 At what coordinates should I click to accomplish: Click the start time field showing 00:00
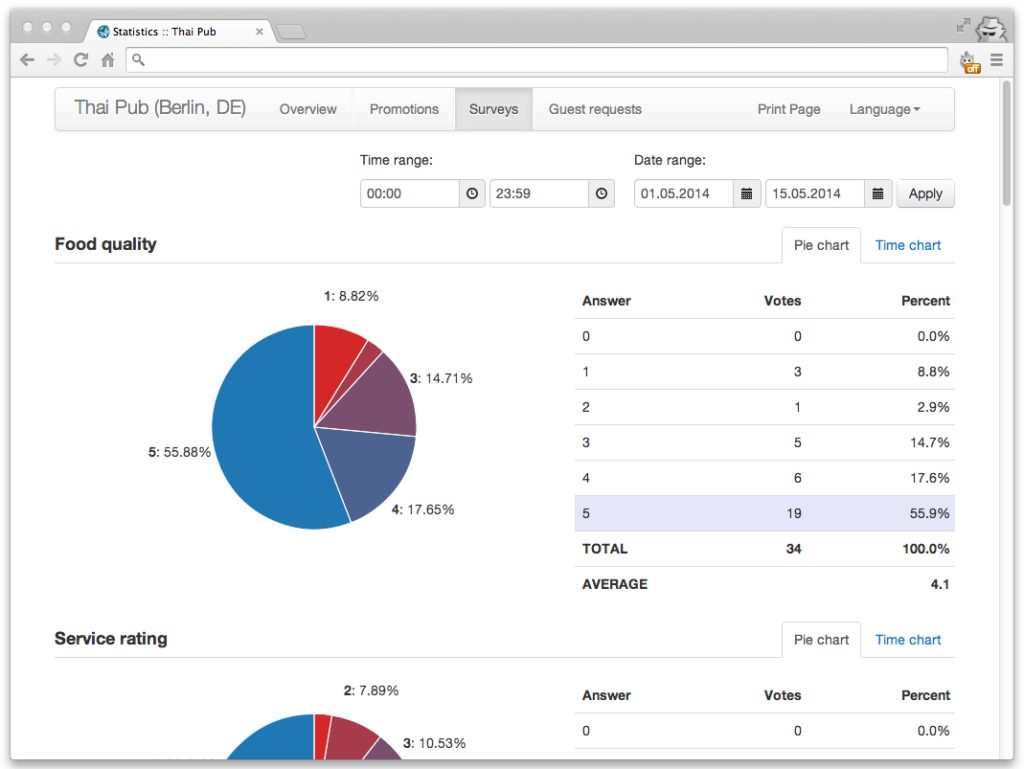410,193
